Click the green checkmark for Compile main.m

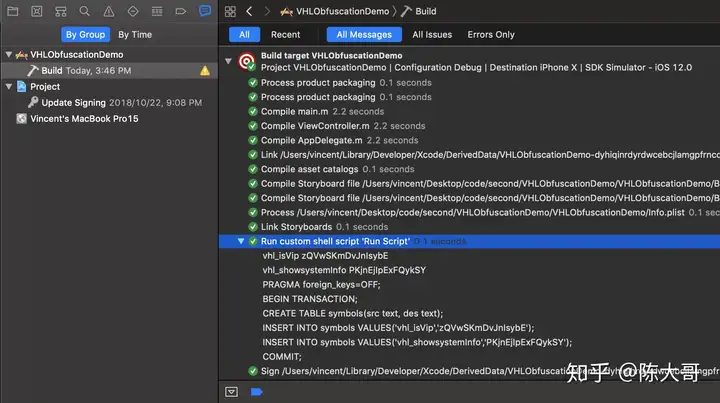253,112
